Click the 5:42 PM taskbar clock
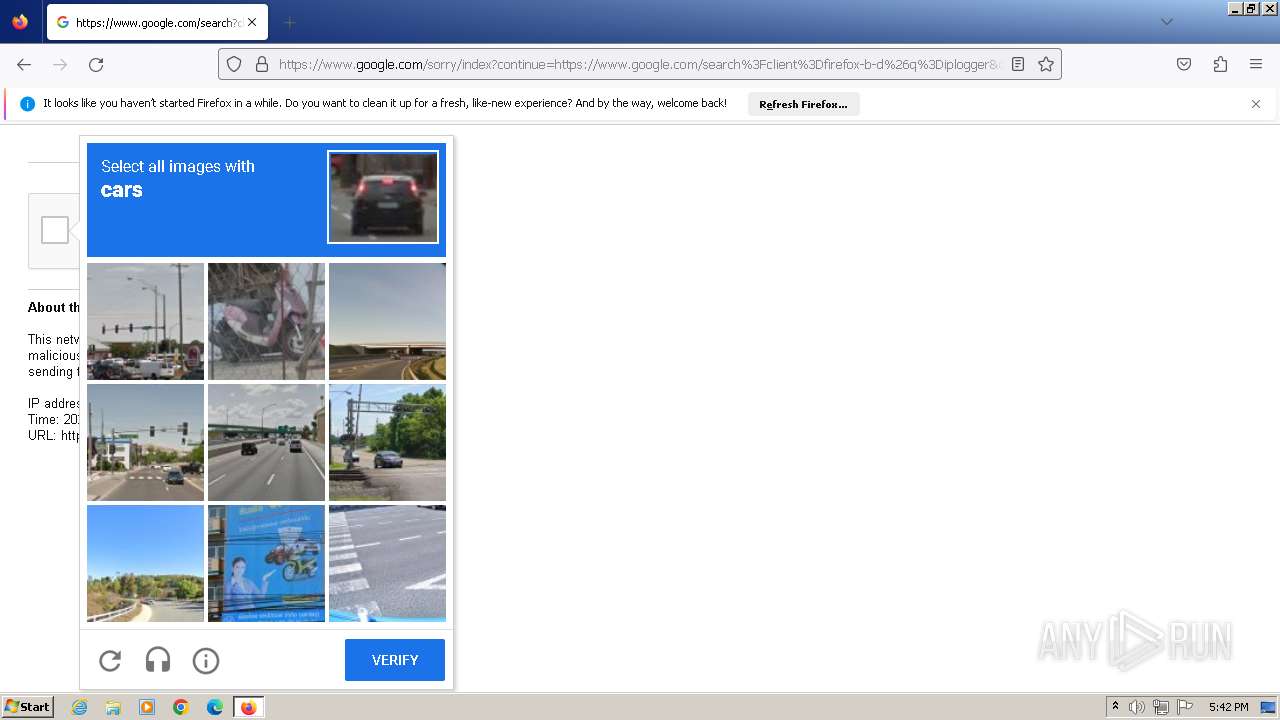Viewport: 1280px width, 720px height. [1228, 707]
